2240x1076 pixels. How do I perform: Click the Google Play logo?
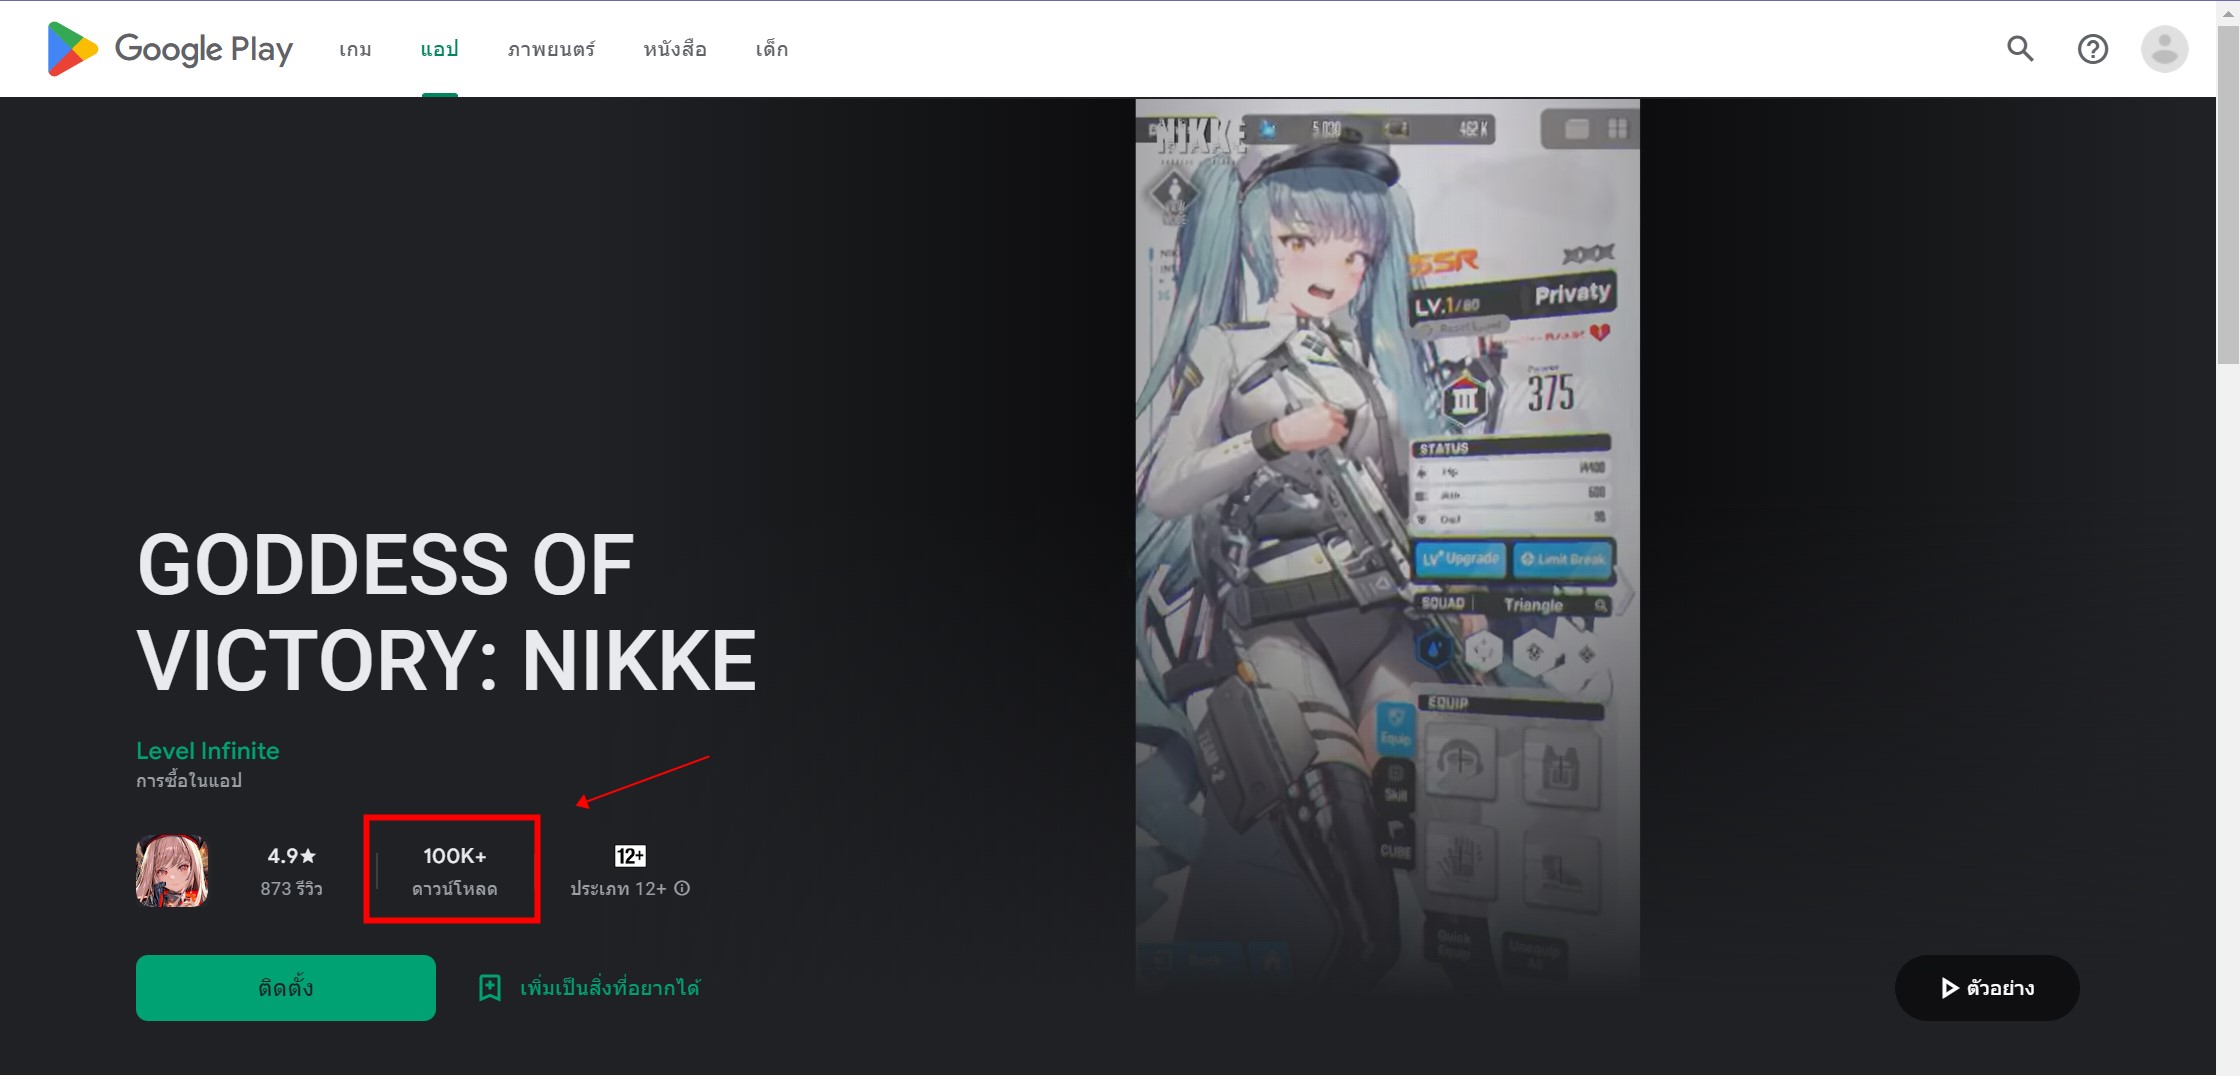point(168,48)
